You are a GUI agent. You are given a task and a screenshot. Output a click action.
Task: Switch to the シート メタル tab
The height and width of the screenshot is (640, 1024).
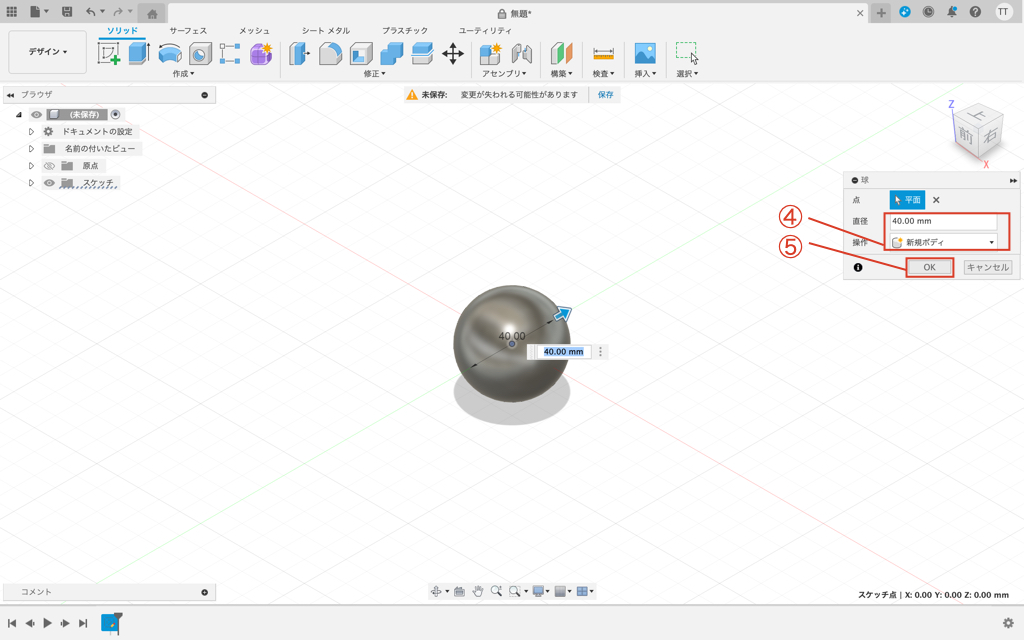click(x=326, y=31)
